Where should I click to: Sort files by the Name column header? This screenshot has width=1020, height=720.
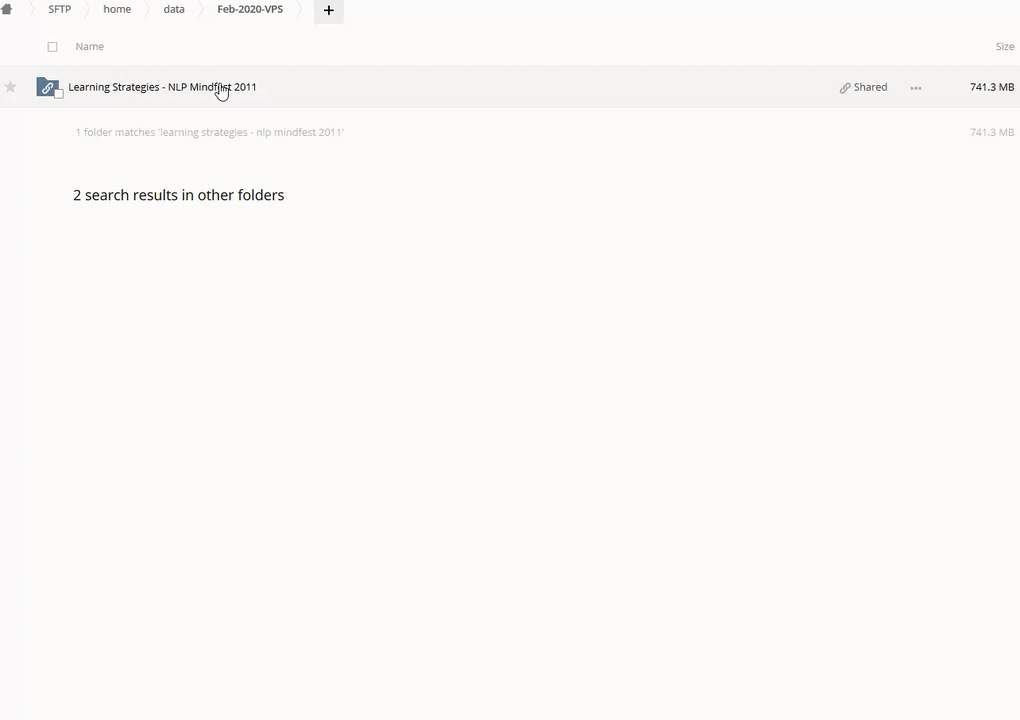pyautogui.click(x=89, y=46)
